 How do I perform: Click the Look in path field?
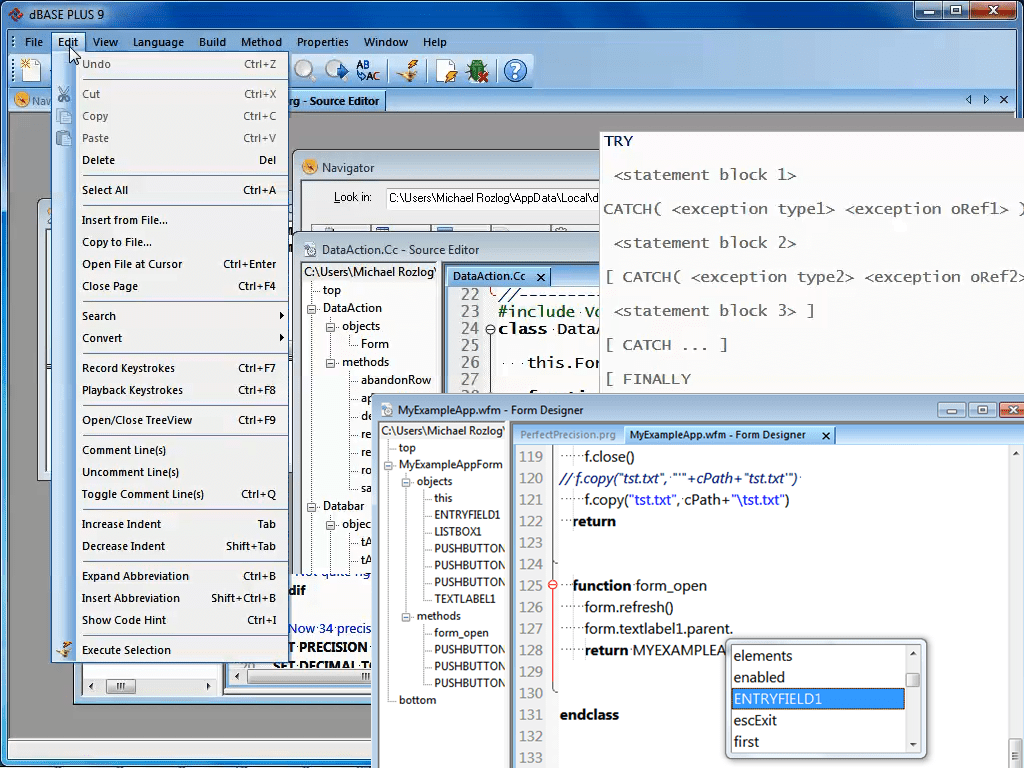493,198
